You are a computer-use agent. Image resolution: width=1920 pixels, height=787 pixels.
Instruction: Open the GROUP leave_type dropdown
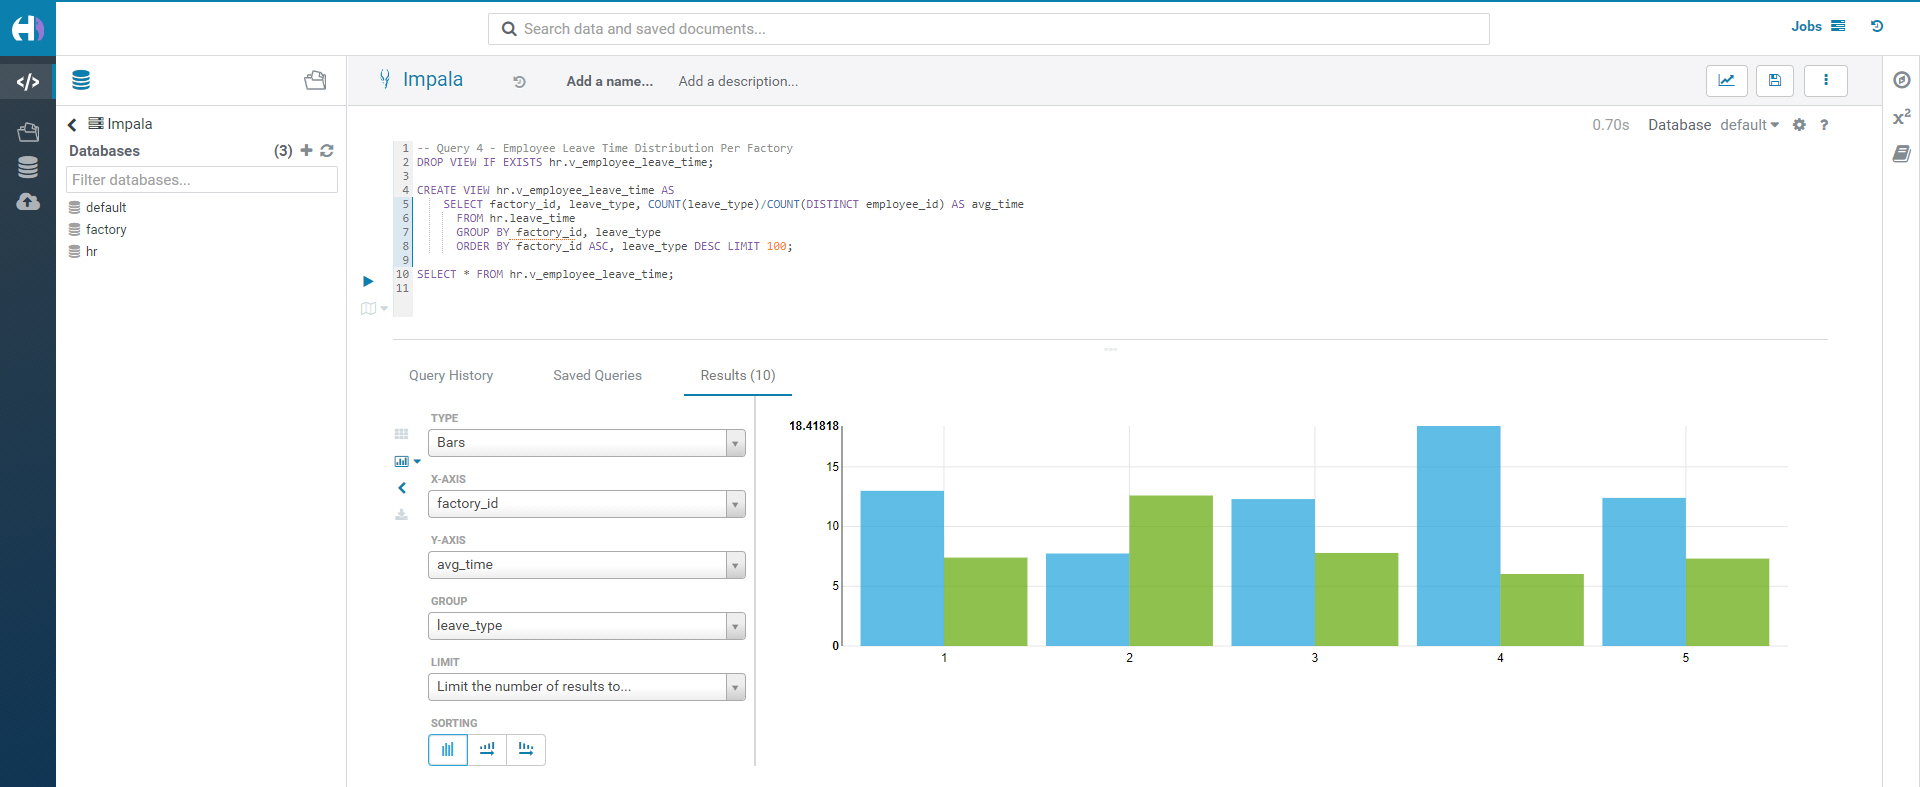587,626
